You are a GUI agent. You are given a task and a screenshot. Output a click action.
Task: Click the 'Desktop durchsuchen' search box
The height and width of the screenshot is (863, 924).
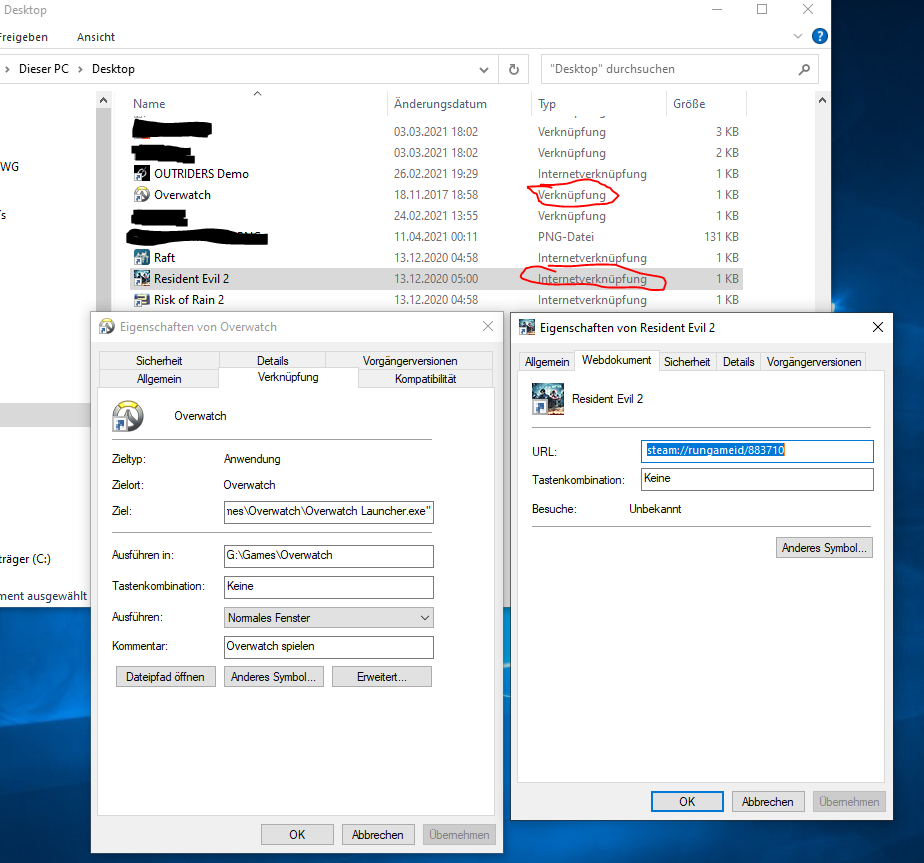(680, 70)
